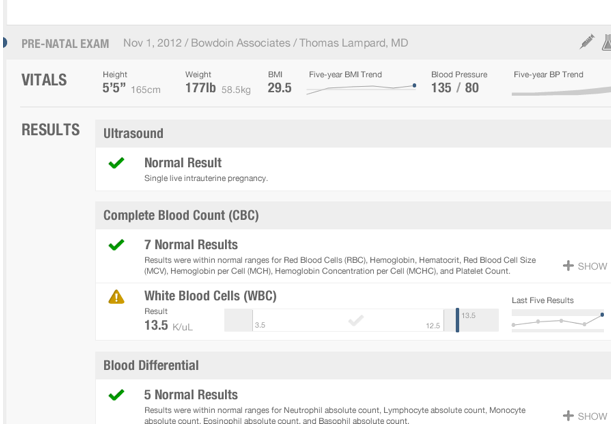Click the green checkmark beside the Ultrasound Normal Result
Image resolution: width=615 pixels, height=424 pixels.
117,163
